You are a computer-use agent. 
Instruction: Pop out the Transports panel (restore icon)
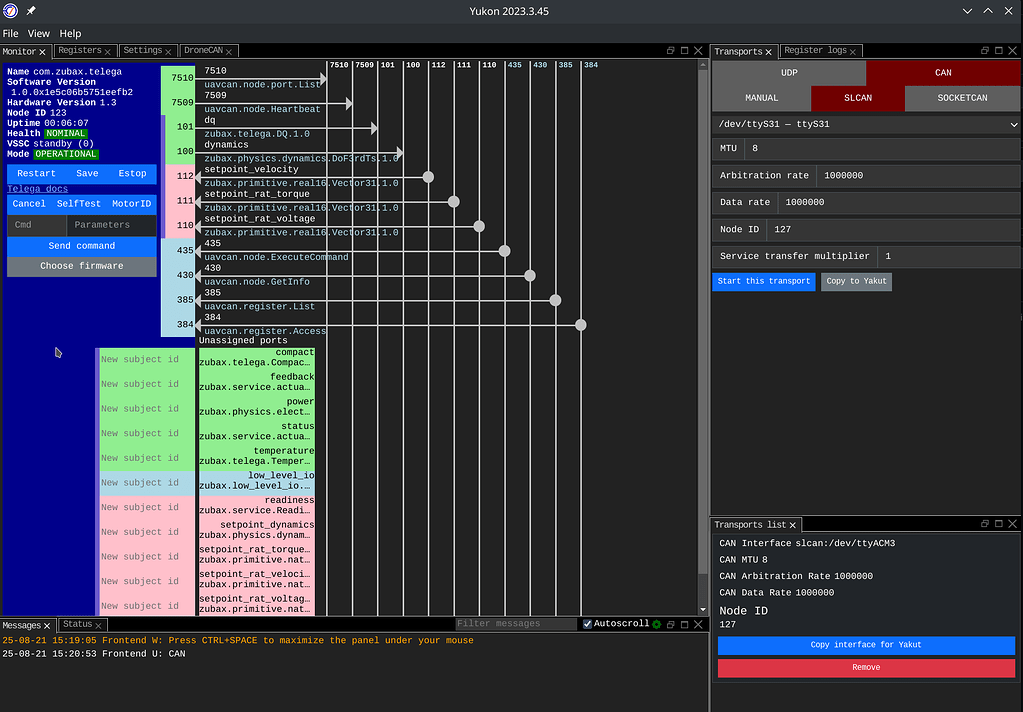click(985, 50)
